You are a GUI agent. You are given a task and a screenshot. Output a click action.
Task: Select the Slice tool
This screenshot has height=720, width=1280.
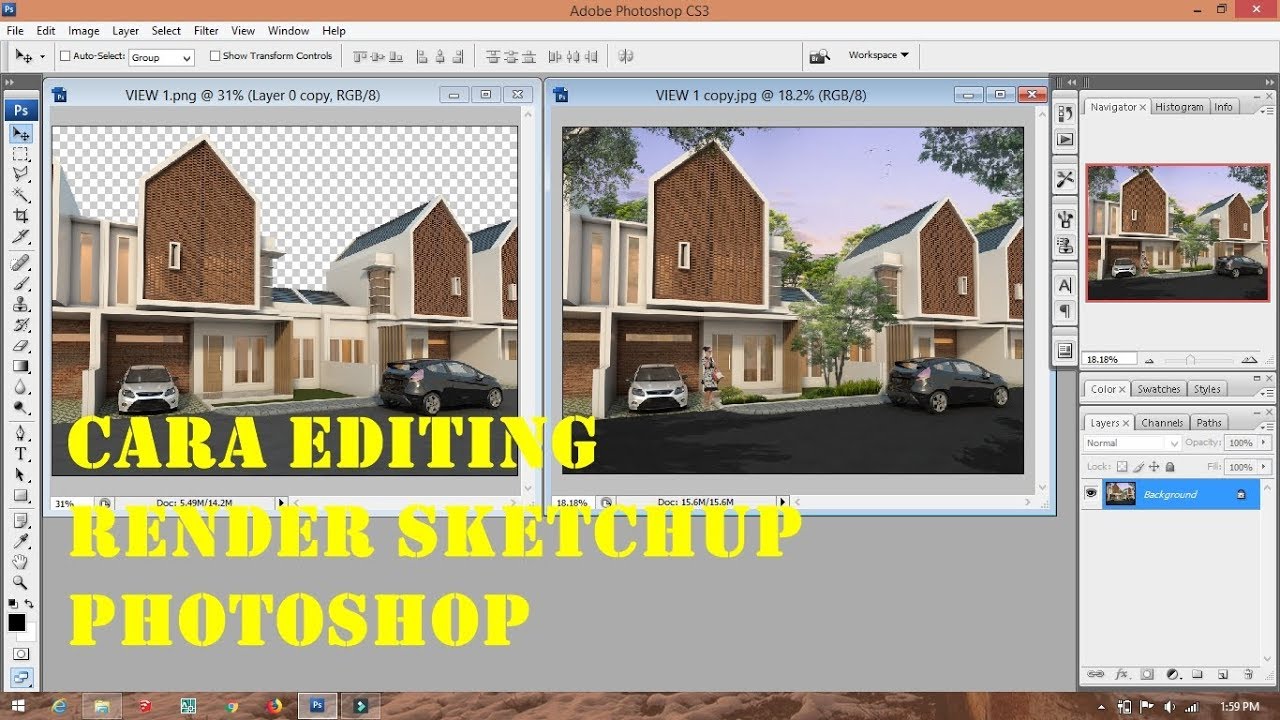click(x=21, y=236)
